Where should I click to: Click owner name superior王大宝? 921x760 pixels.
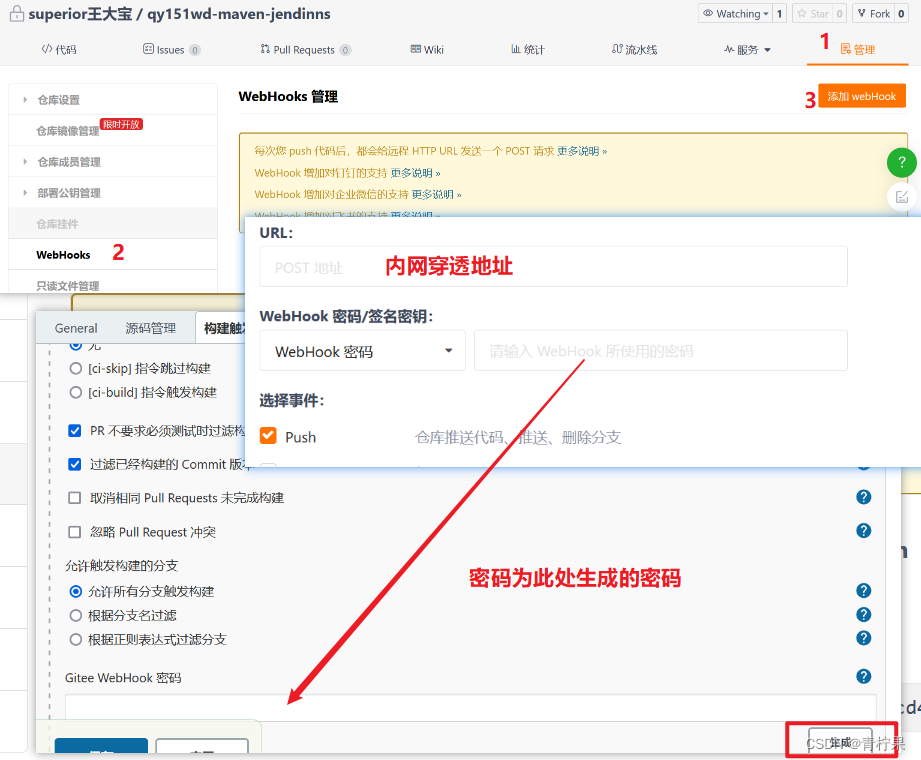(80, 14)
